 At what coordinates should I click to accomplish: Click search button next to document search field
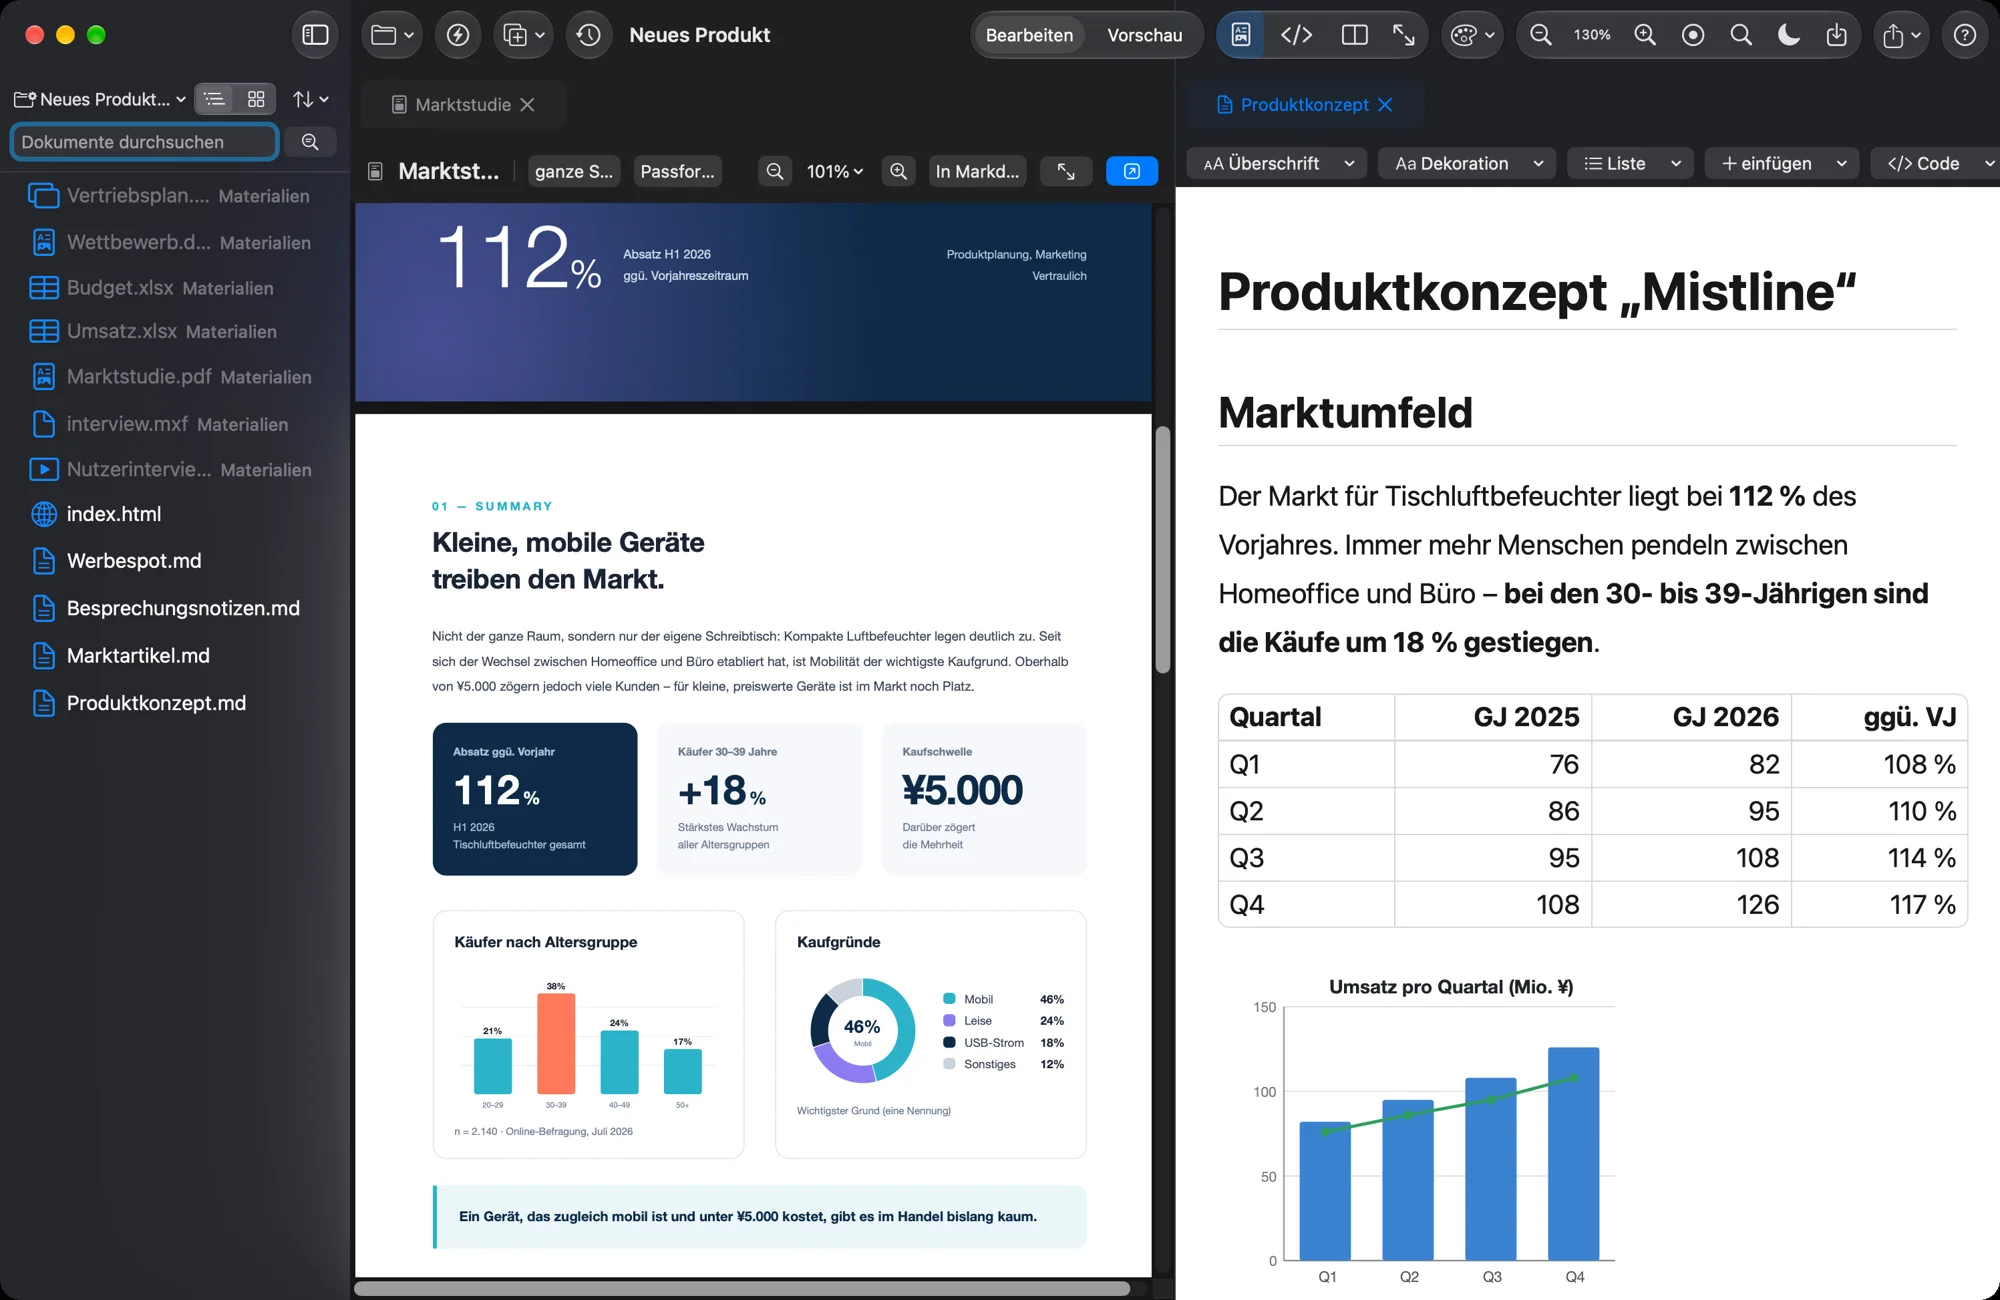point(310,142)
